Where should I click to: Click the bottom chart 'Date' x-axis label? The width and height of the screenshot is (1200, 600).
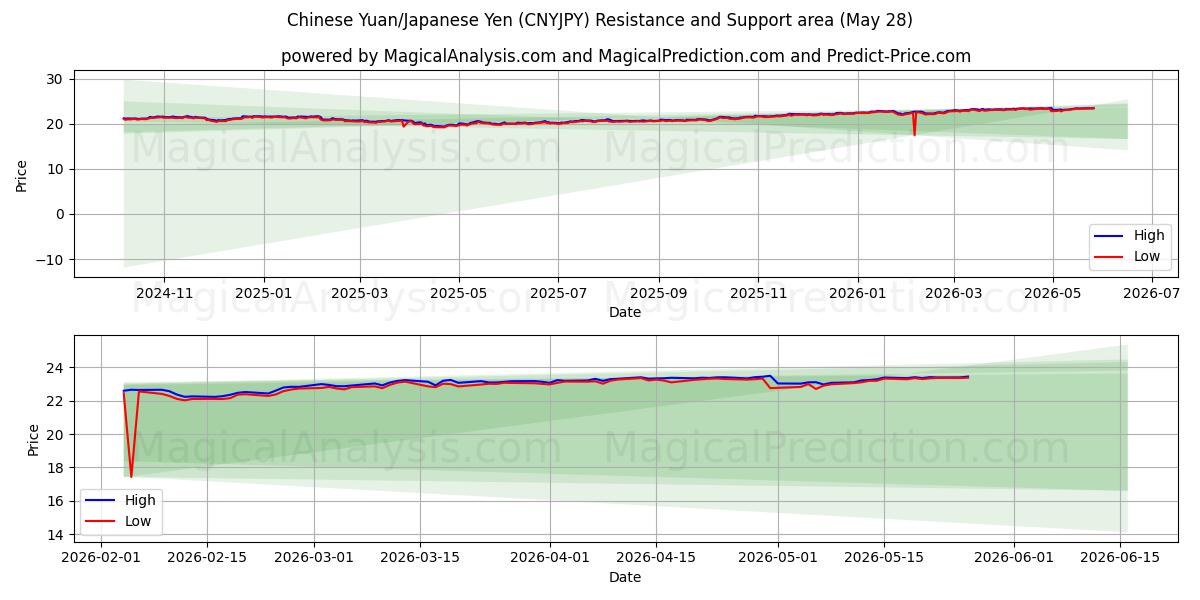625,577
